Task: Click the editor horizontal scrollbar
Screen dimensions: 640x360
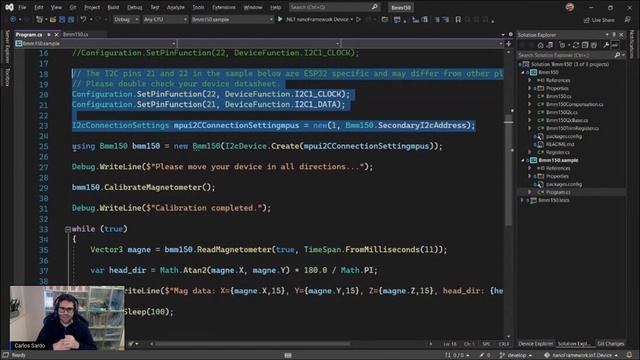Action: click(252, 344)
